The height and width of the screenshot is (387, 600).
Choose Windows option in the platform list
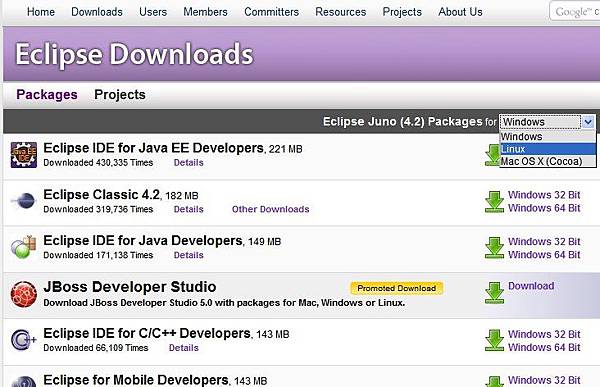[x=548, y=137]
